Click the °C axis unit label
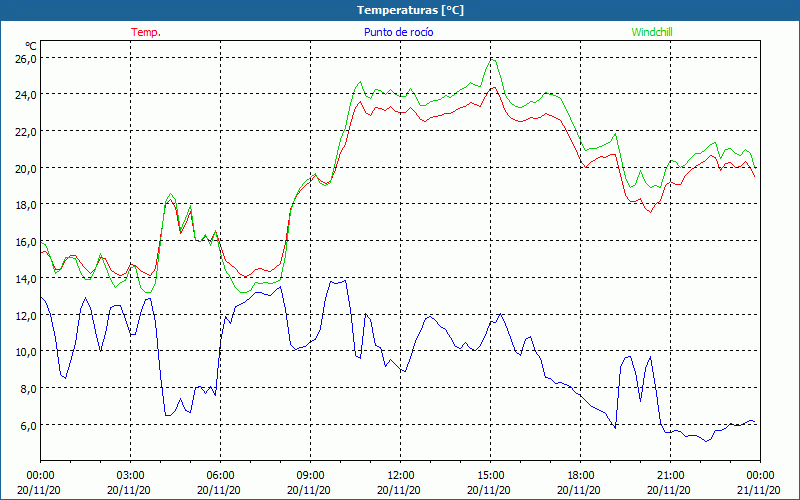The height and width of the screenshot is (500, 800). pos(31,46)
